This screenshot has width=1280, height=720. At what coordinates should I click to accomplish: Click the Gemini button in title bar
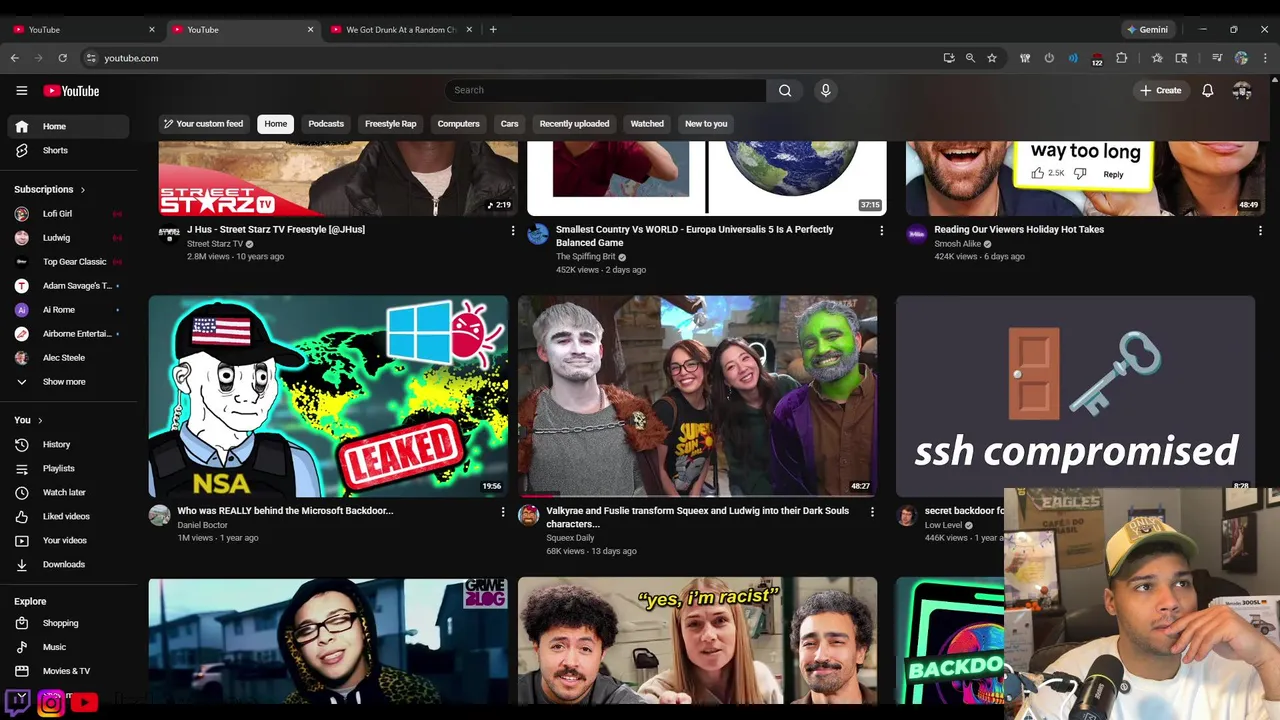pos(1147,29)
